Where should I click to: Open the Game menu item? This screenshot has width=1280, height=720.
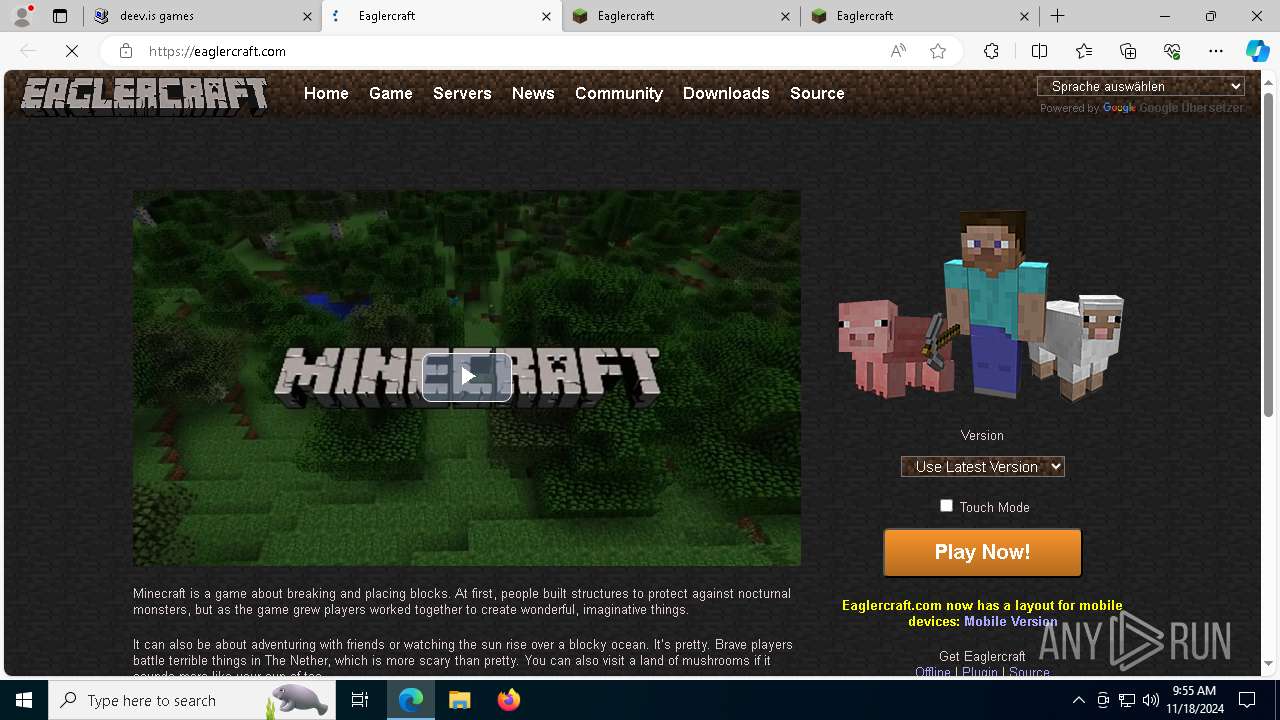click(x=391, y=93)
